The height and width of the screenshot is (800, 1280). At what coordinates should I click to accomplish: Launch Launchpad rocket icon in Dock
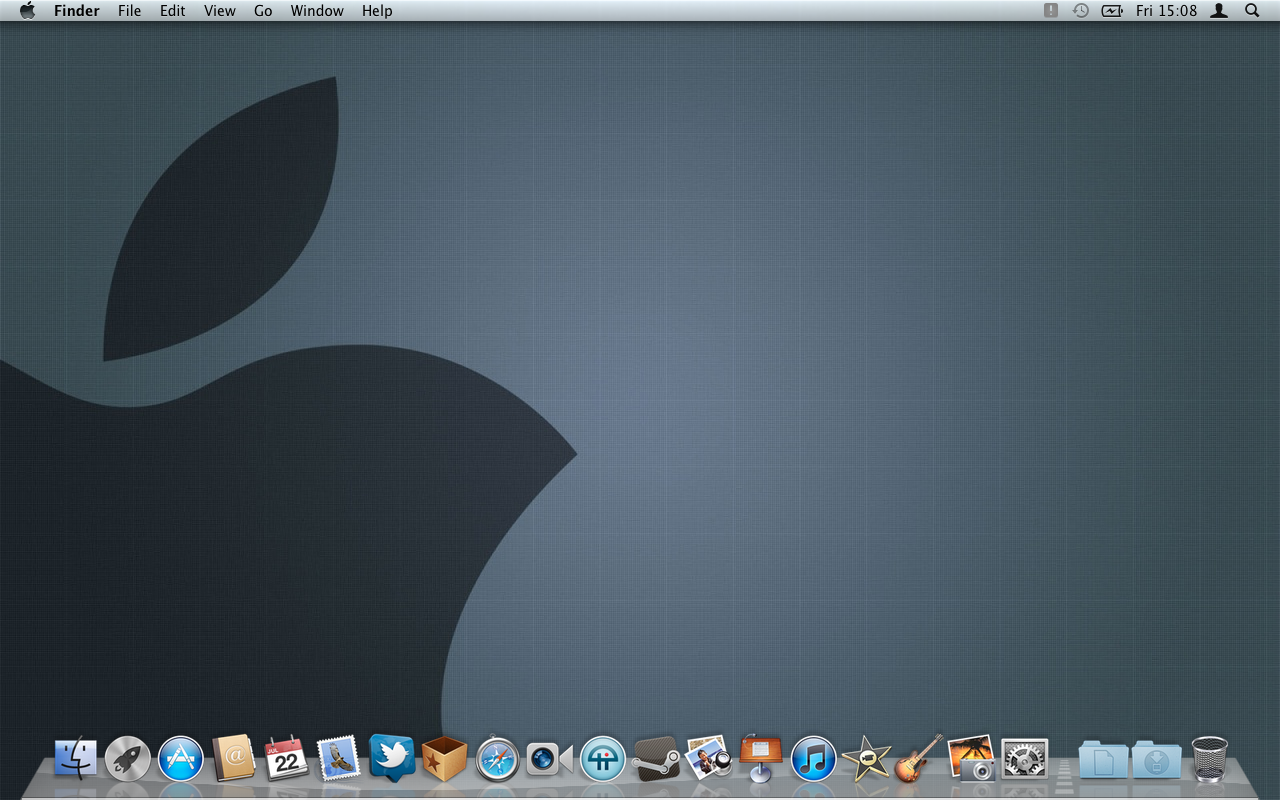(x=128, y=759)
